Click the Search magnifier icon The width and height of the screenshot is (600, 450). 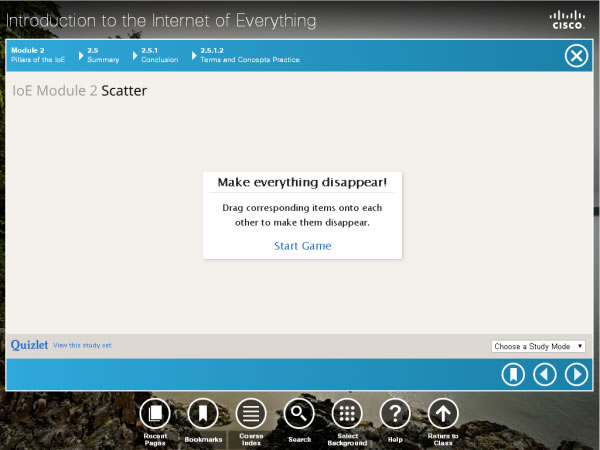tap(299, 413)
